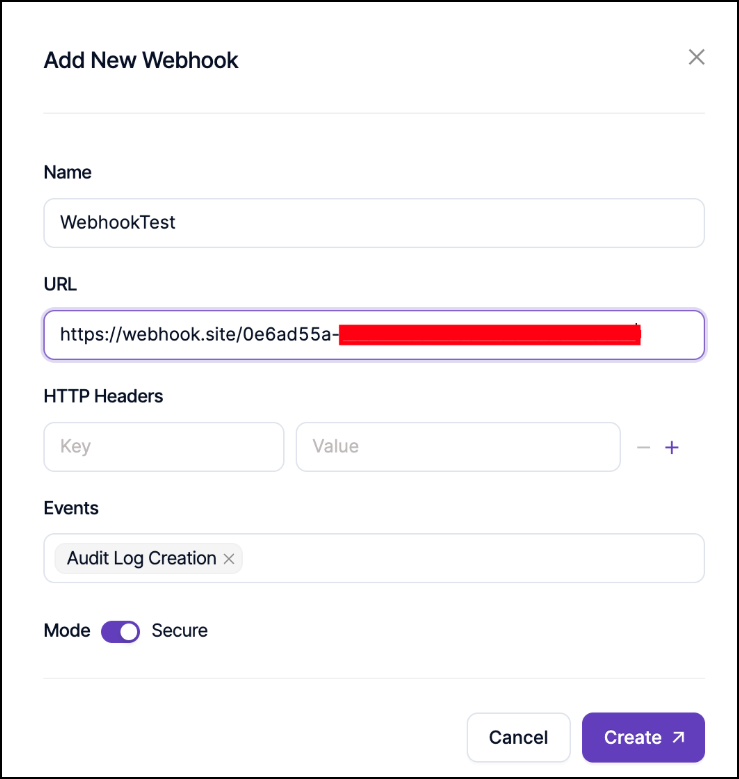The image size is (739, 779).
Task: Click the Name field label
Action: point(67,172)
